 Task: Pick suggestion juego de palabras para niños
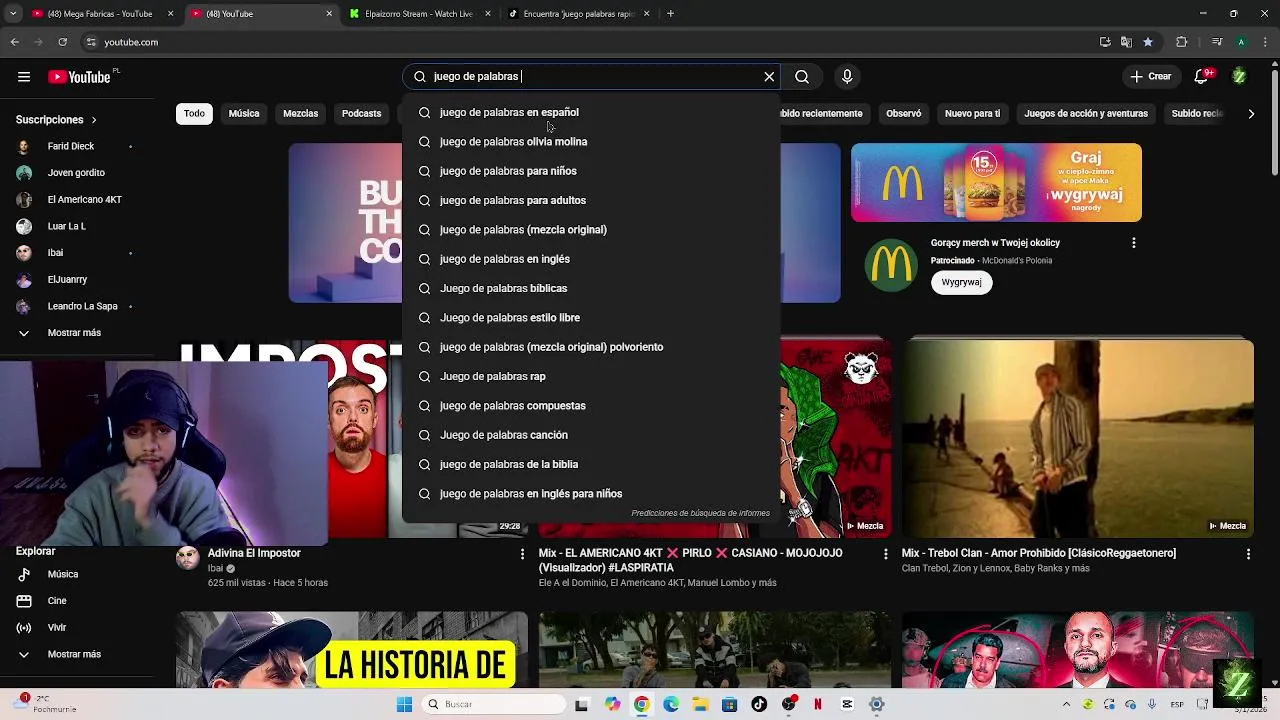click(591, 171)
